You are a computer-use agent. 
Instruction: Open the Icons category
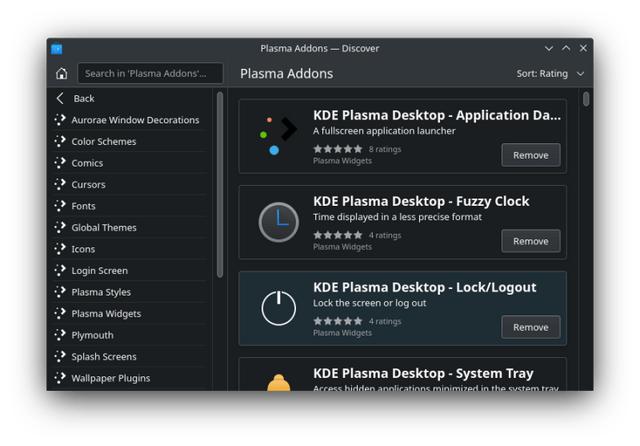pos(130,249)
